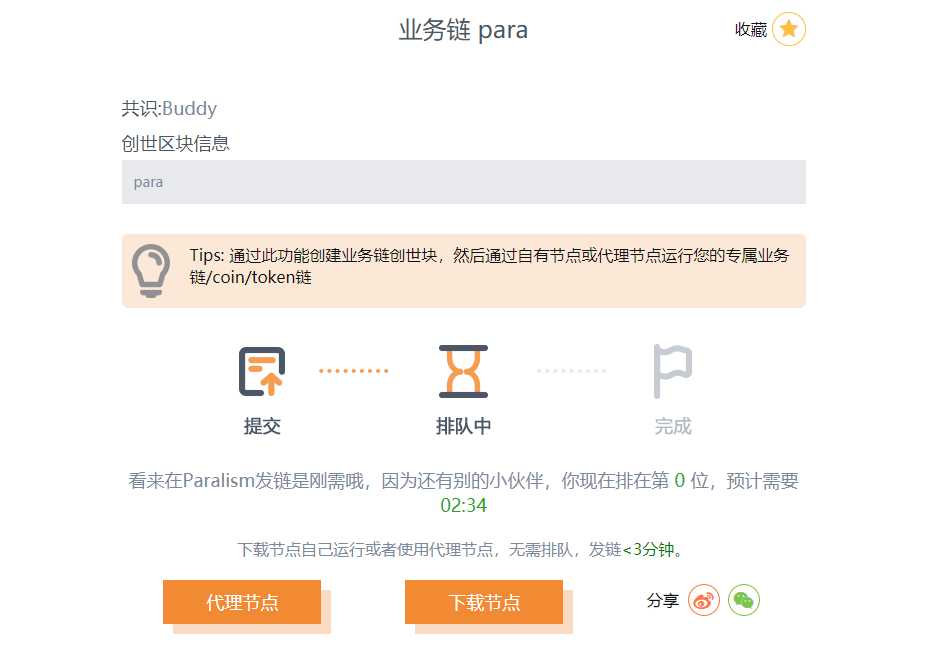Click the 代理节点 button
The width and height of the screenshot is (931, 667).
[242, 602]
